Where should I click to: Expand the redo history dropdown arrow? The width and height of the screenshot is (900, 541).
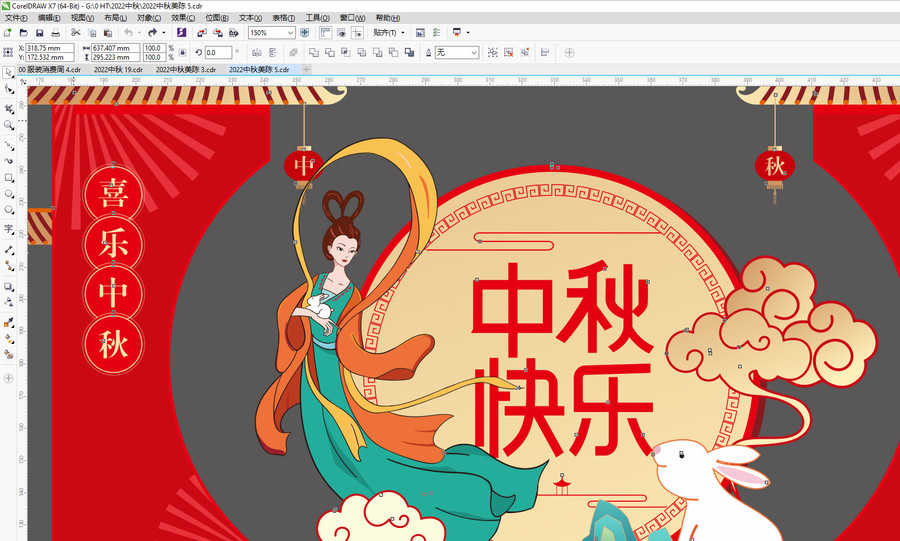tap(164, 33)
